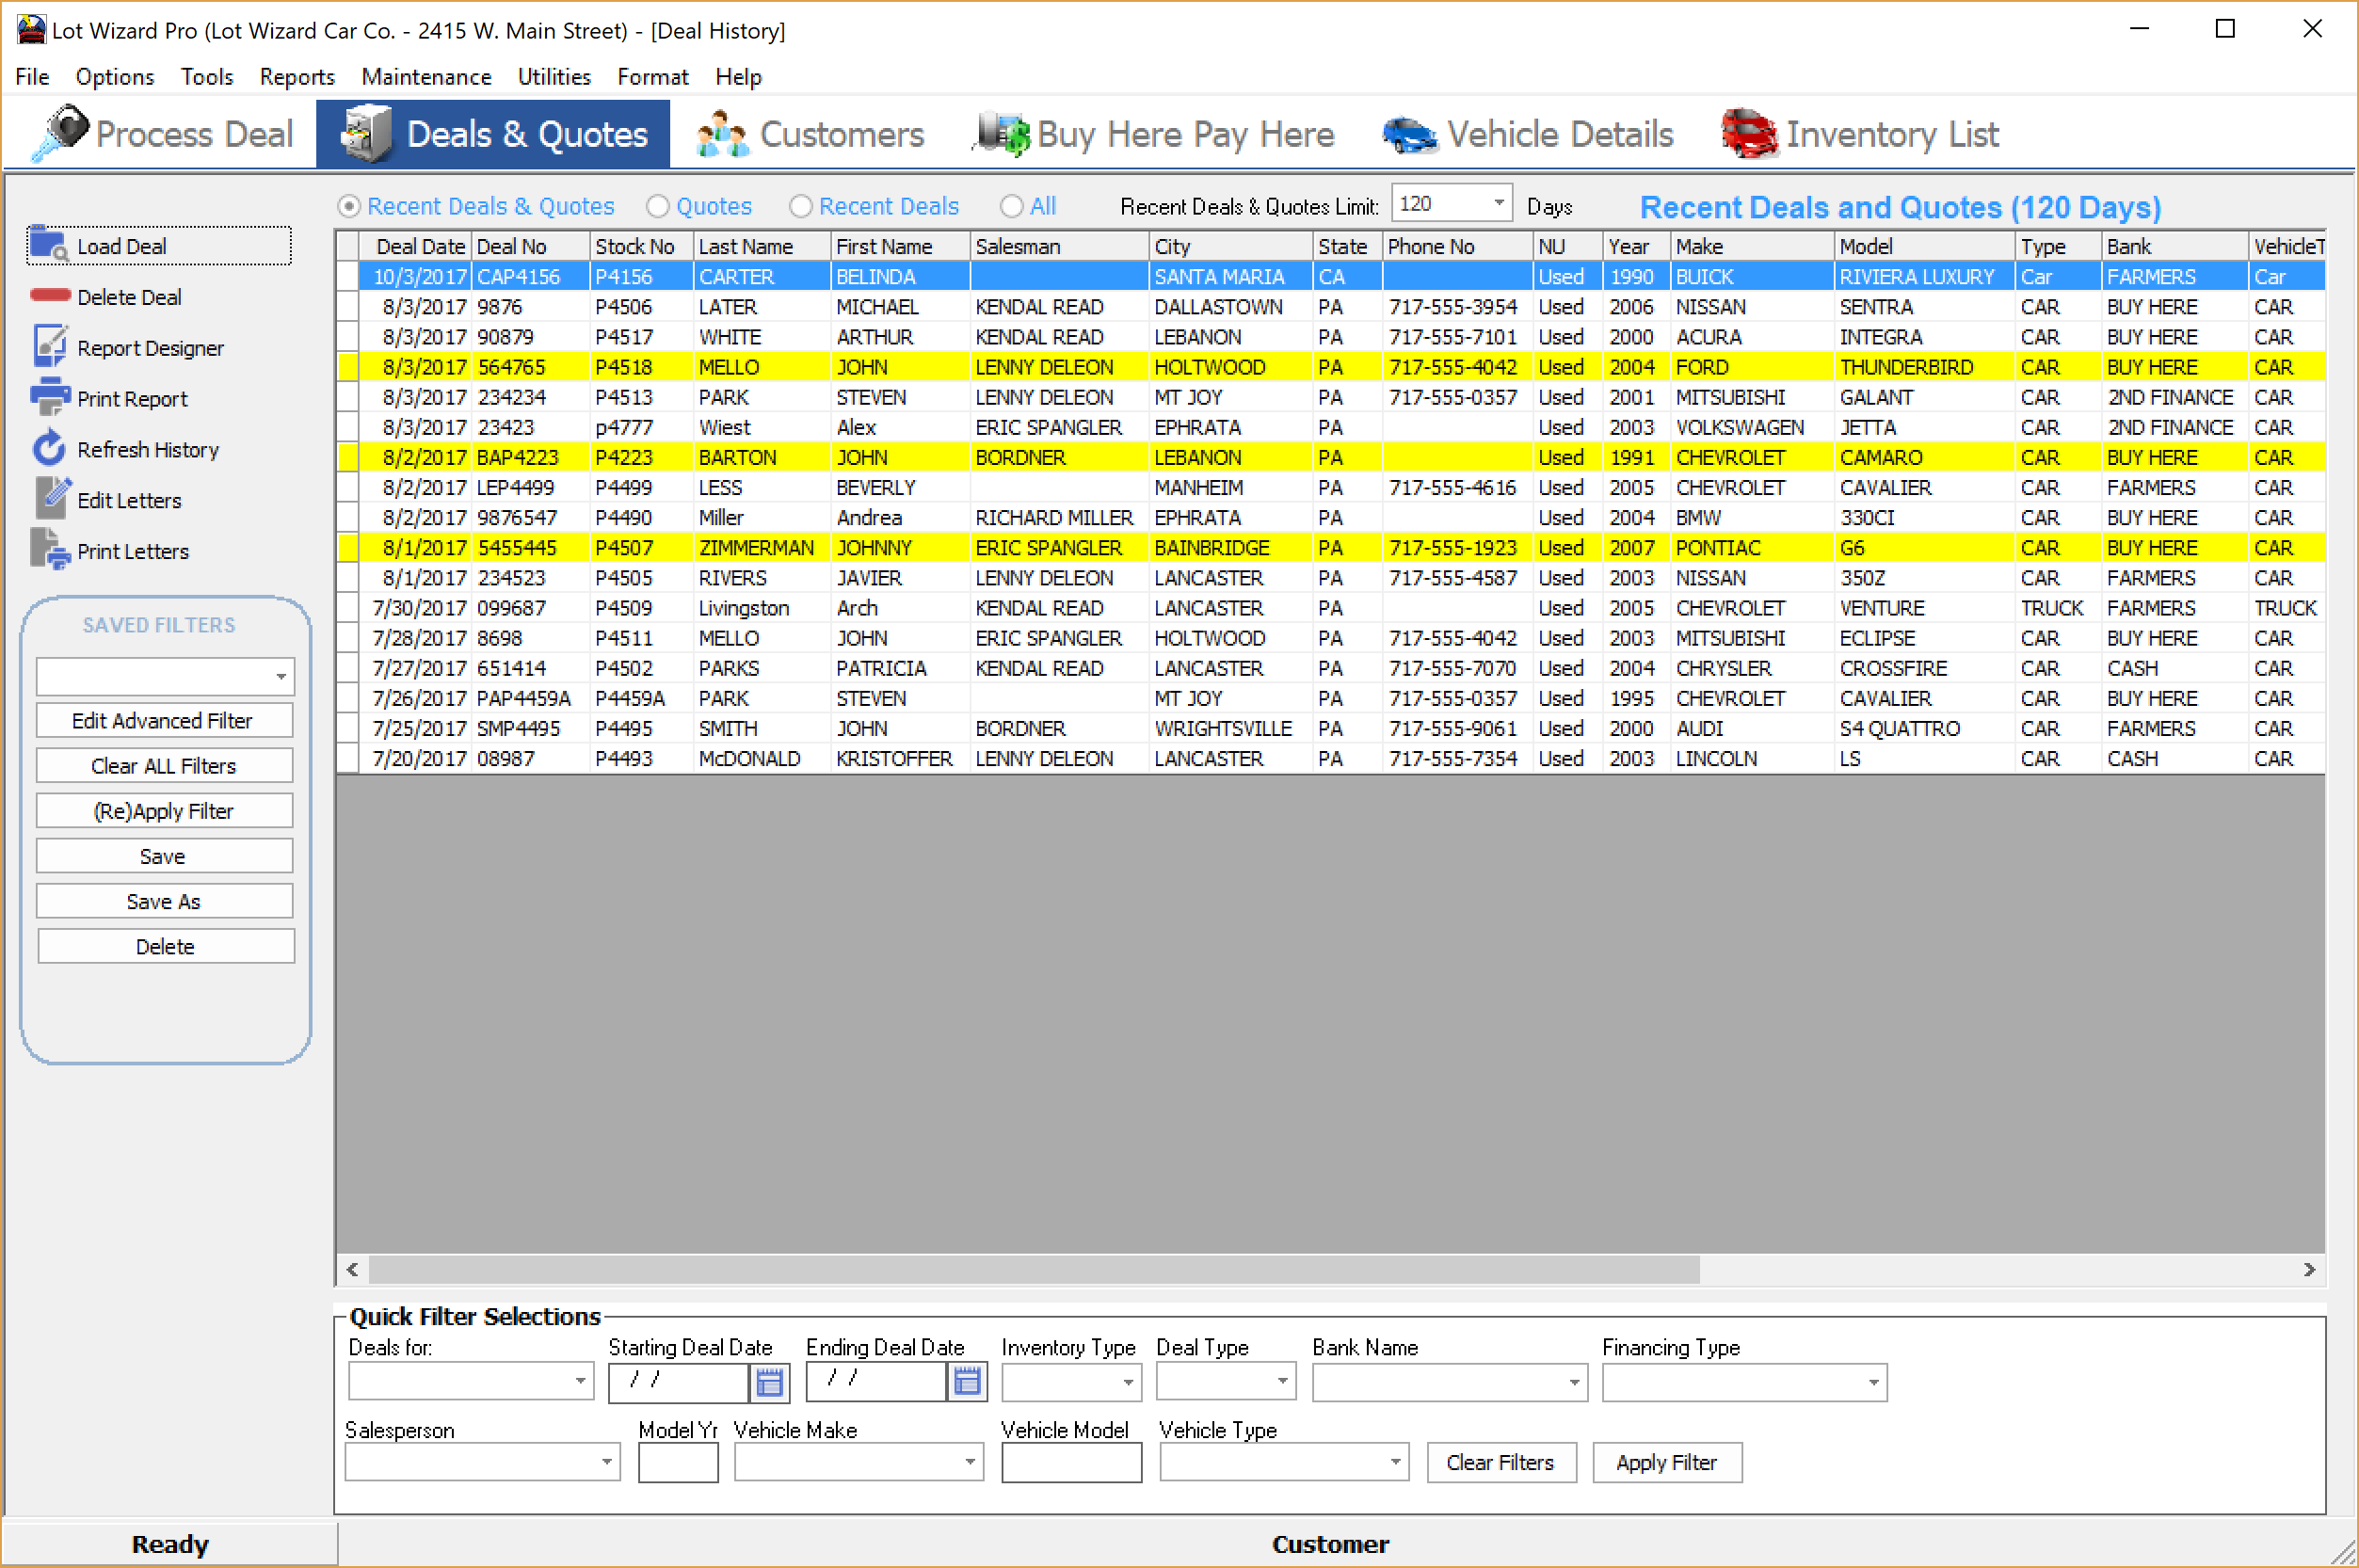This screenshot has width=2359, height=1568.
Task: Open Report Designer via its icon
Action: pyautogui.click(x=50, y=346)
